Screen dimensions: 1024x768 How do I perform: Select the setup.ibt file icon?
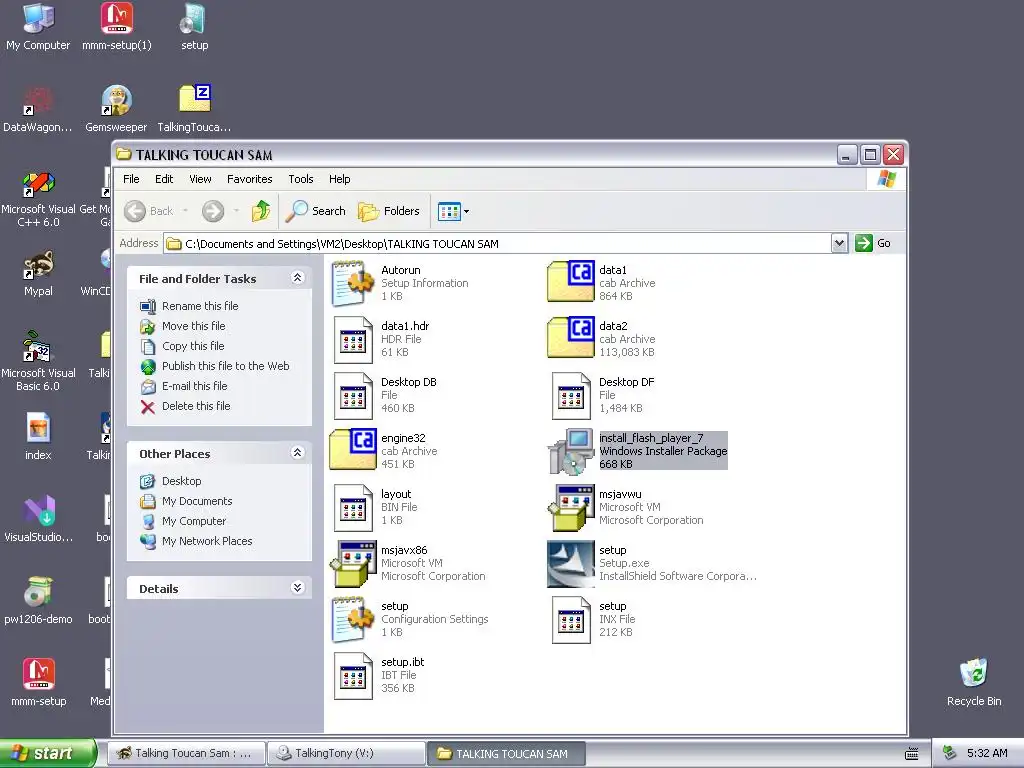point(353,677)
